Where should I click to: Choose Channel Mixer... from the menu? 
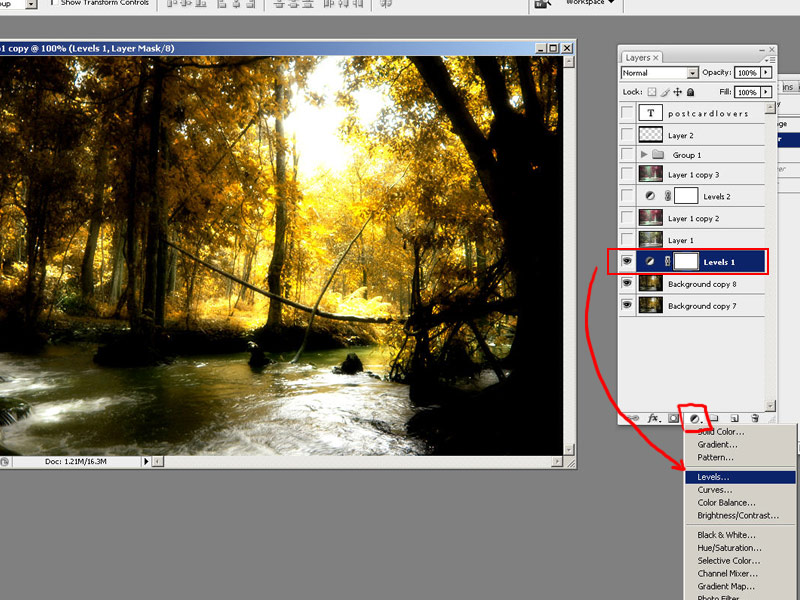click(x=740, y=573)
